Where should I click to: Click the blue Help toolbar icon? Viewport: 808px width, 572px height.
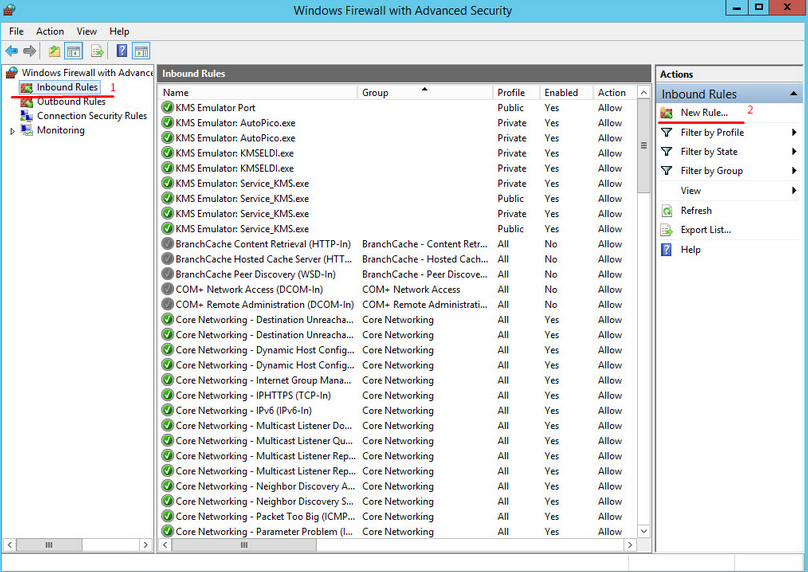[x=122, y=51]
